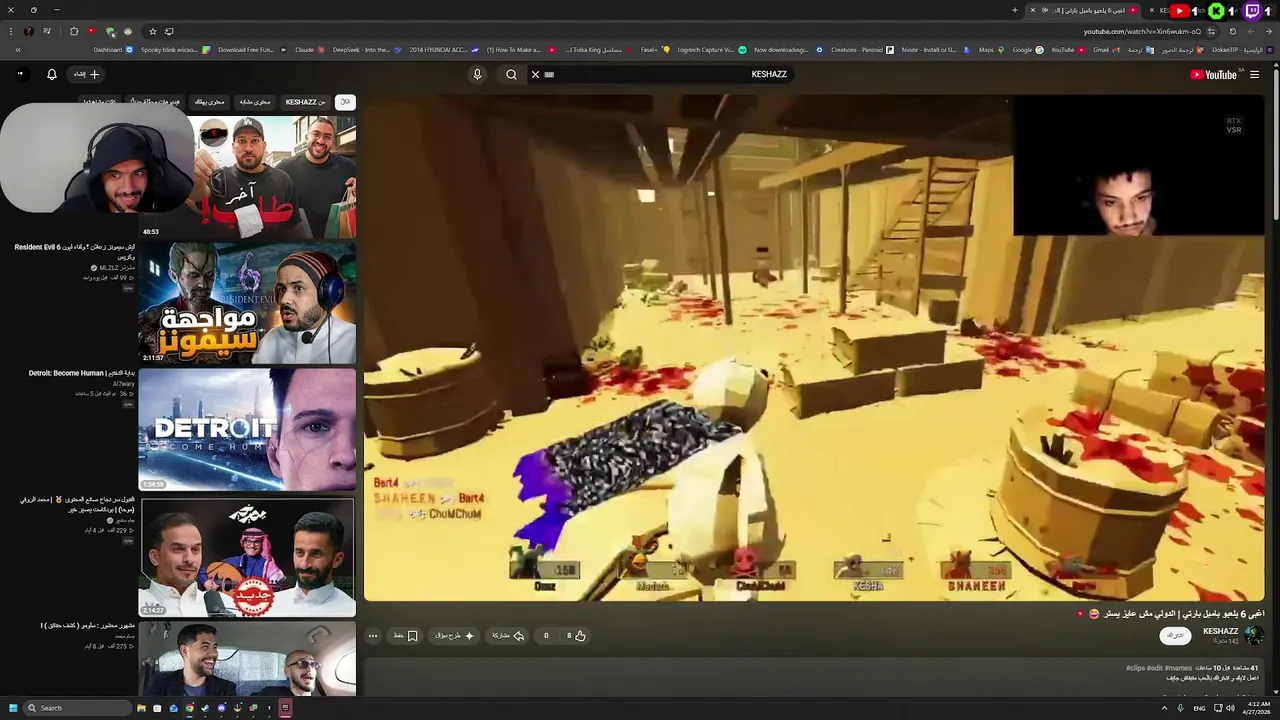
Task: Open the YouTube notifications bell
Action: [x=52, y=74]
